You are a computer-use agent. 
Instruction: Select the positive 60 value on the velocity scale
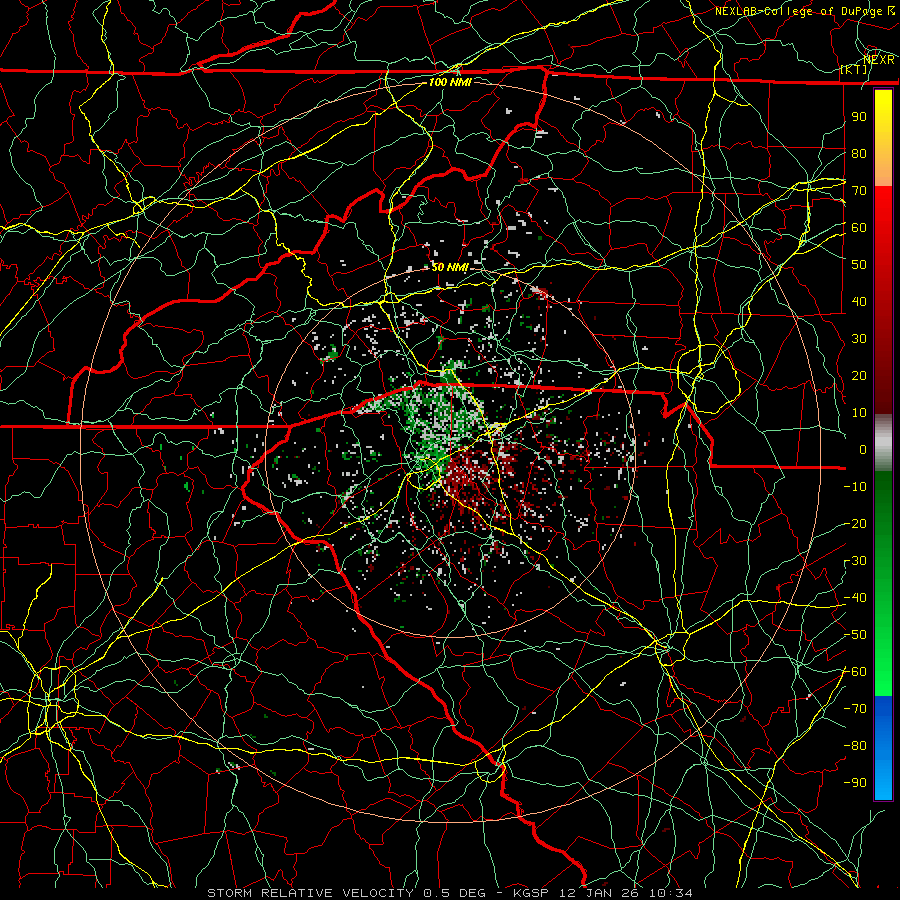(x=859, y=228)
